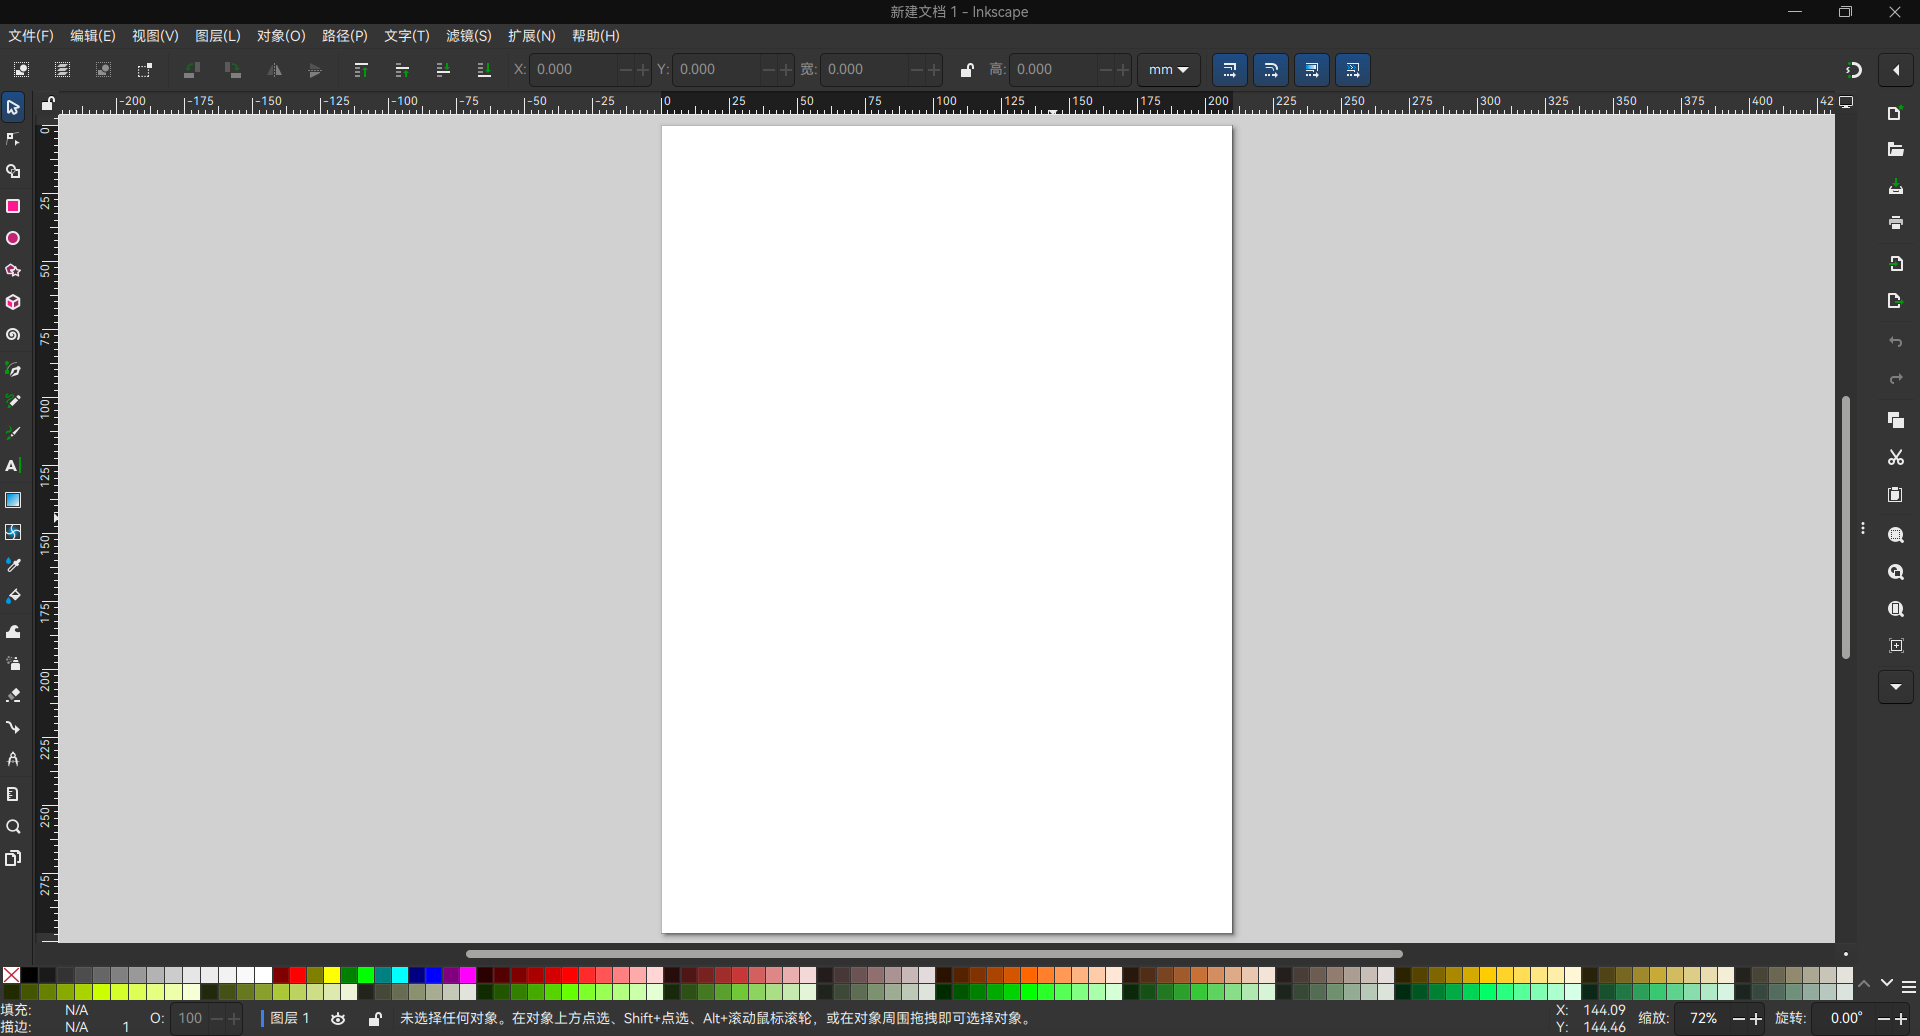Click the rotation increase plus button
Viewport: 1920px width, 1036px height.
point(1901,1019)
